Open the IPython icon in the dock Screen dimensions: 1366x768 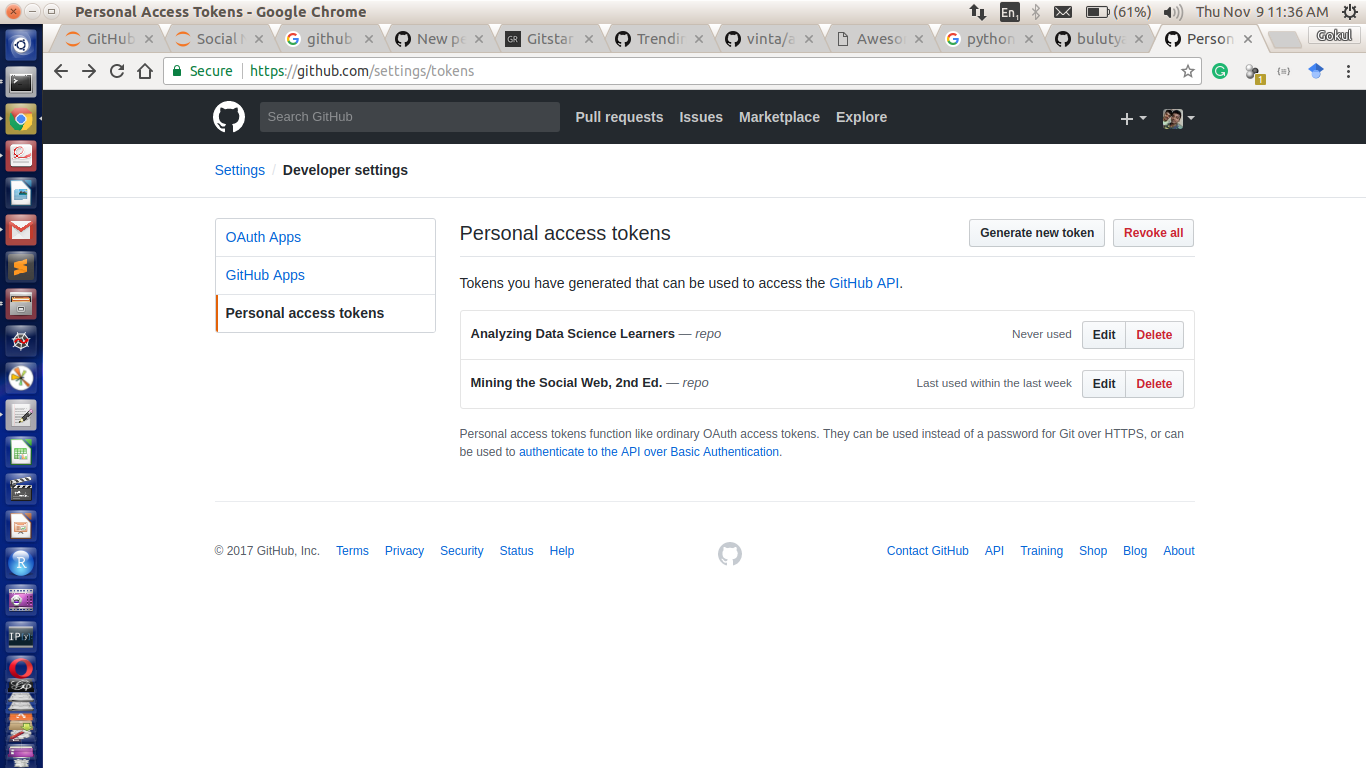coord(21,635)
